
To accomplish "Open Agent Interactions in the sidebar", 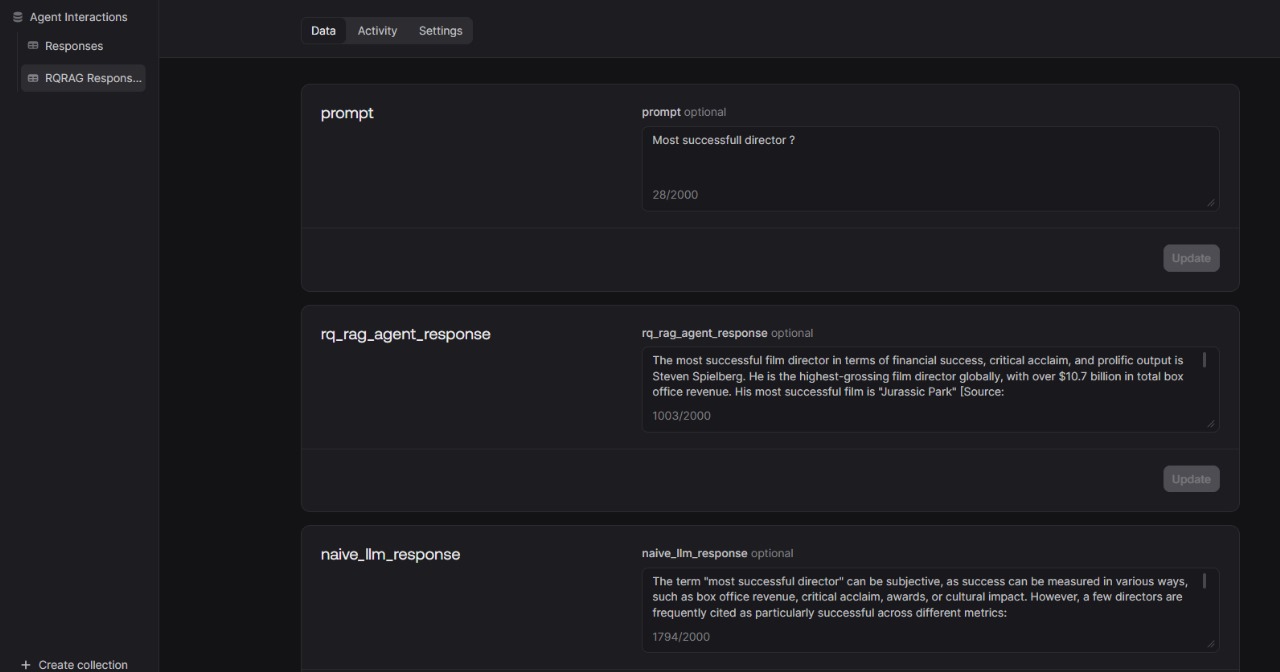I will [78, 17].
